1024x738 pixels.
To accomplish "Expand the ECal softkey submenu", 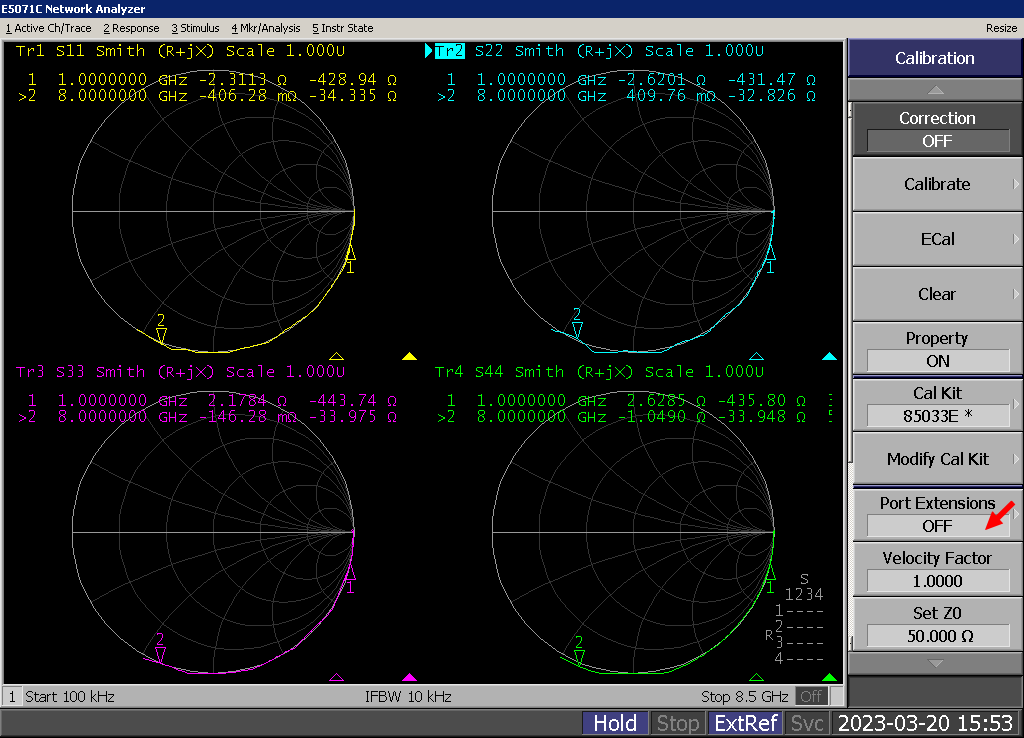I will coord(936,239).
